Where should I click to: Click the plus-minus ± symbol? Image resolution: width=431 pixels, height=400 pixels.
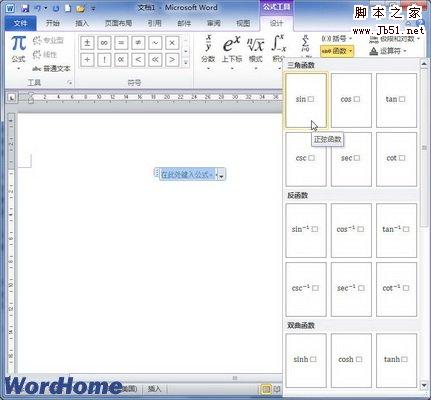pyautogui.click(x=87, y=43)
